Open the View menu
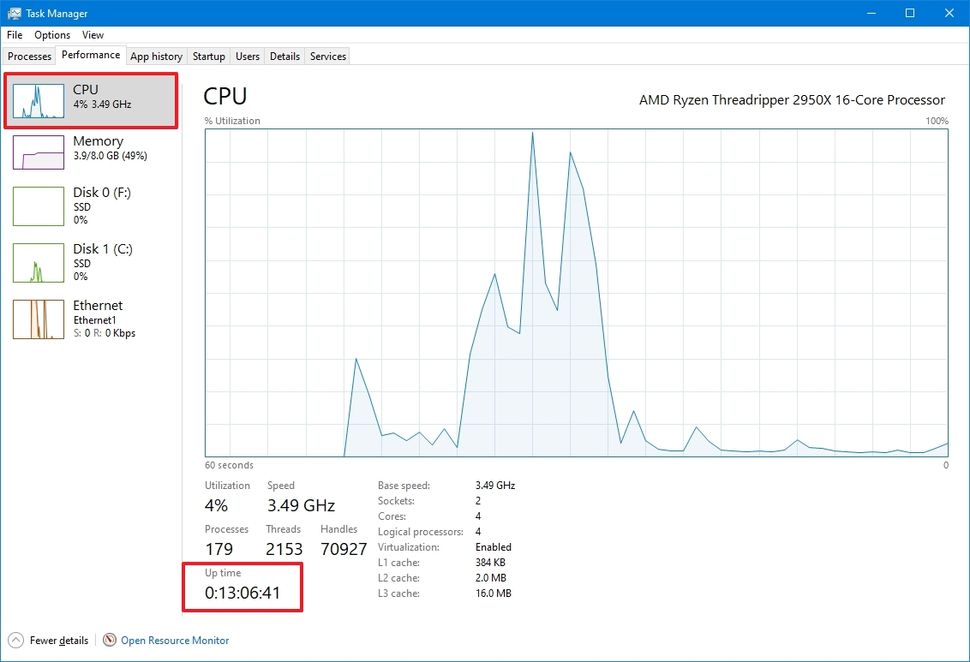Screen dimensions: 970x662 click(x=92, y=34)
